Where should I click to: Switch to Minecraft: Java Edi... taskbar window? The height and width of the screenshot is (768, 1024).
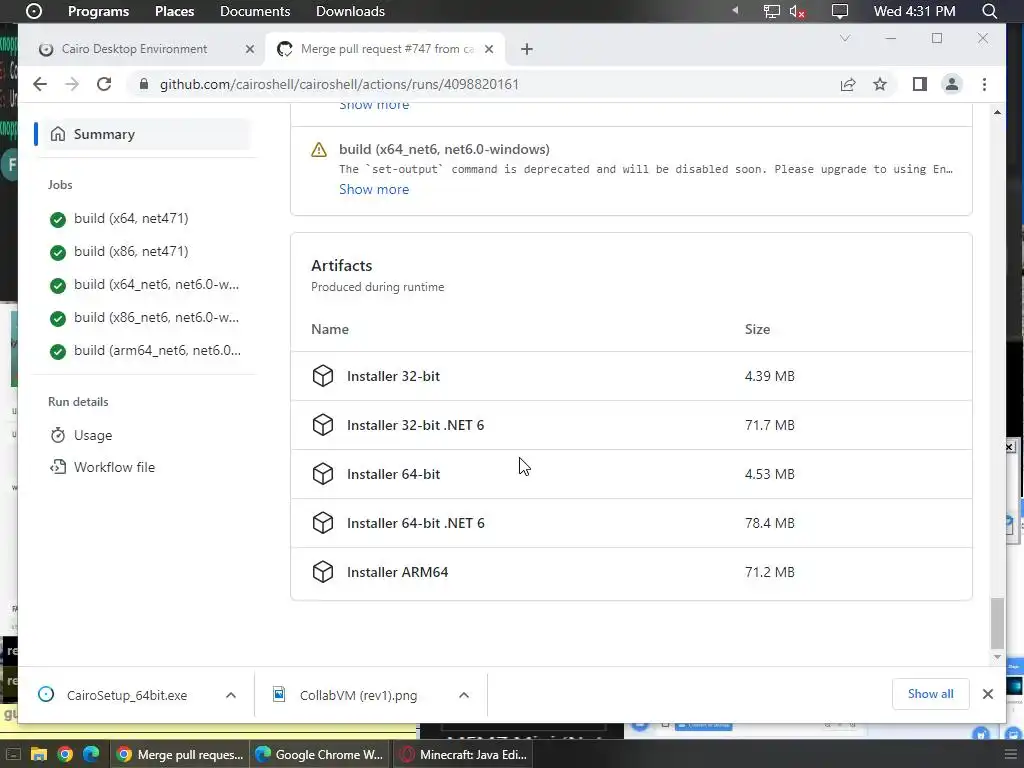coord(464,755)
